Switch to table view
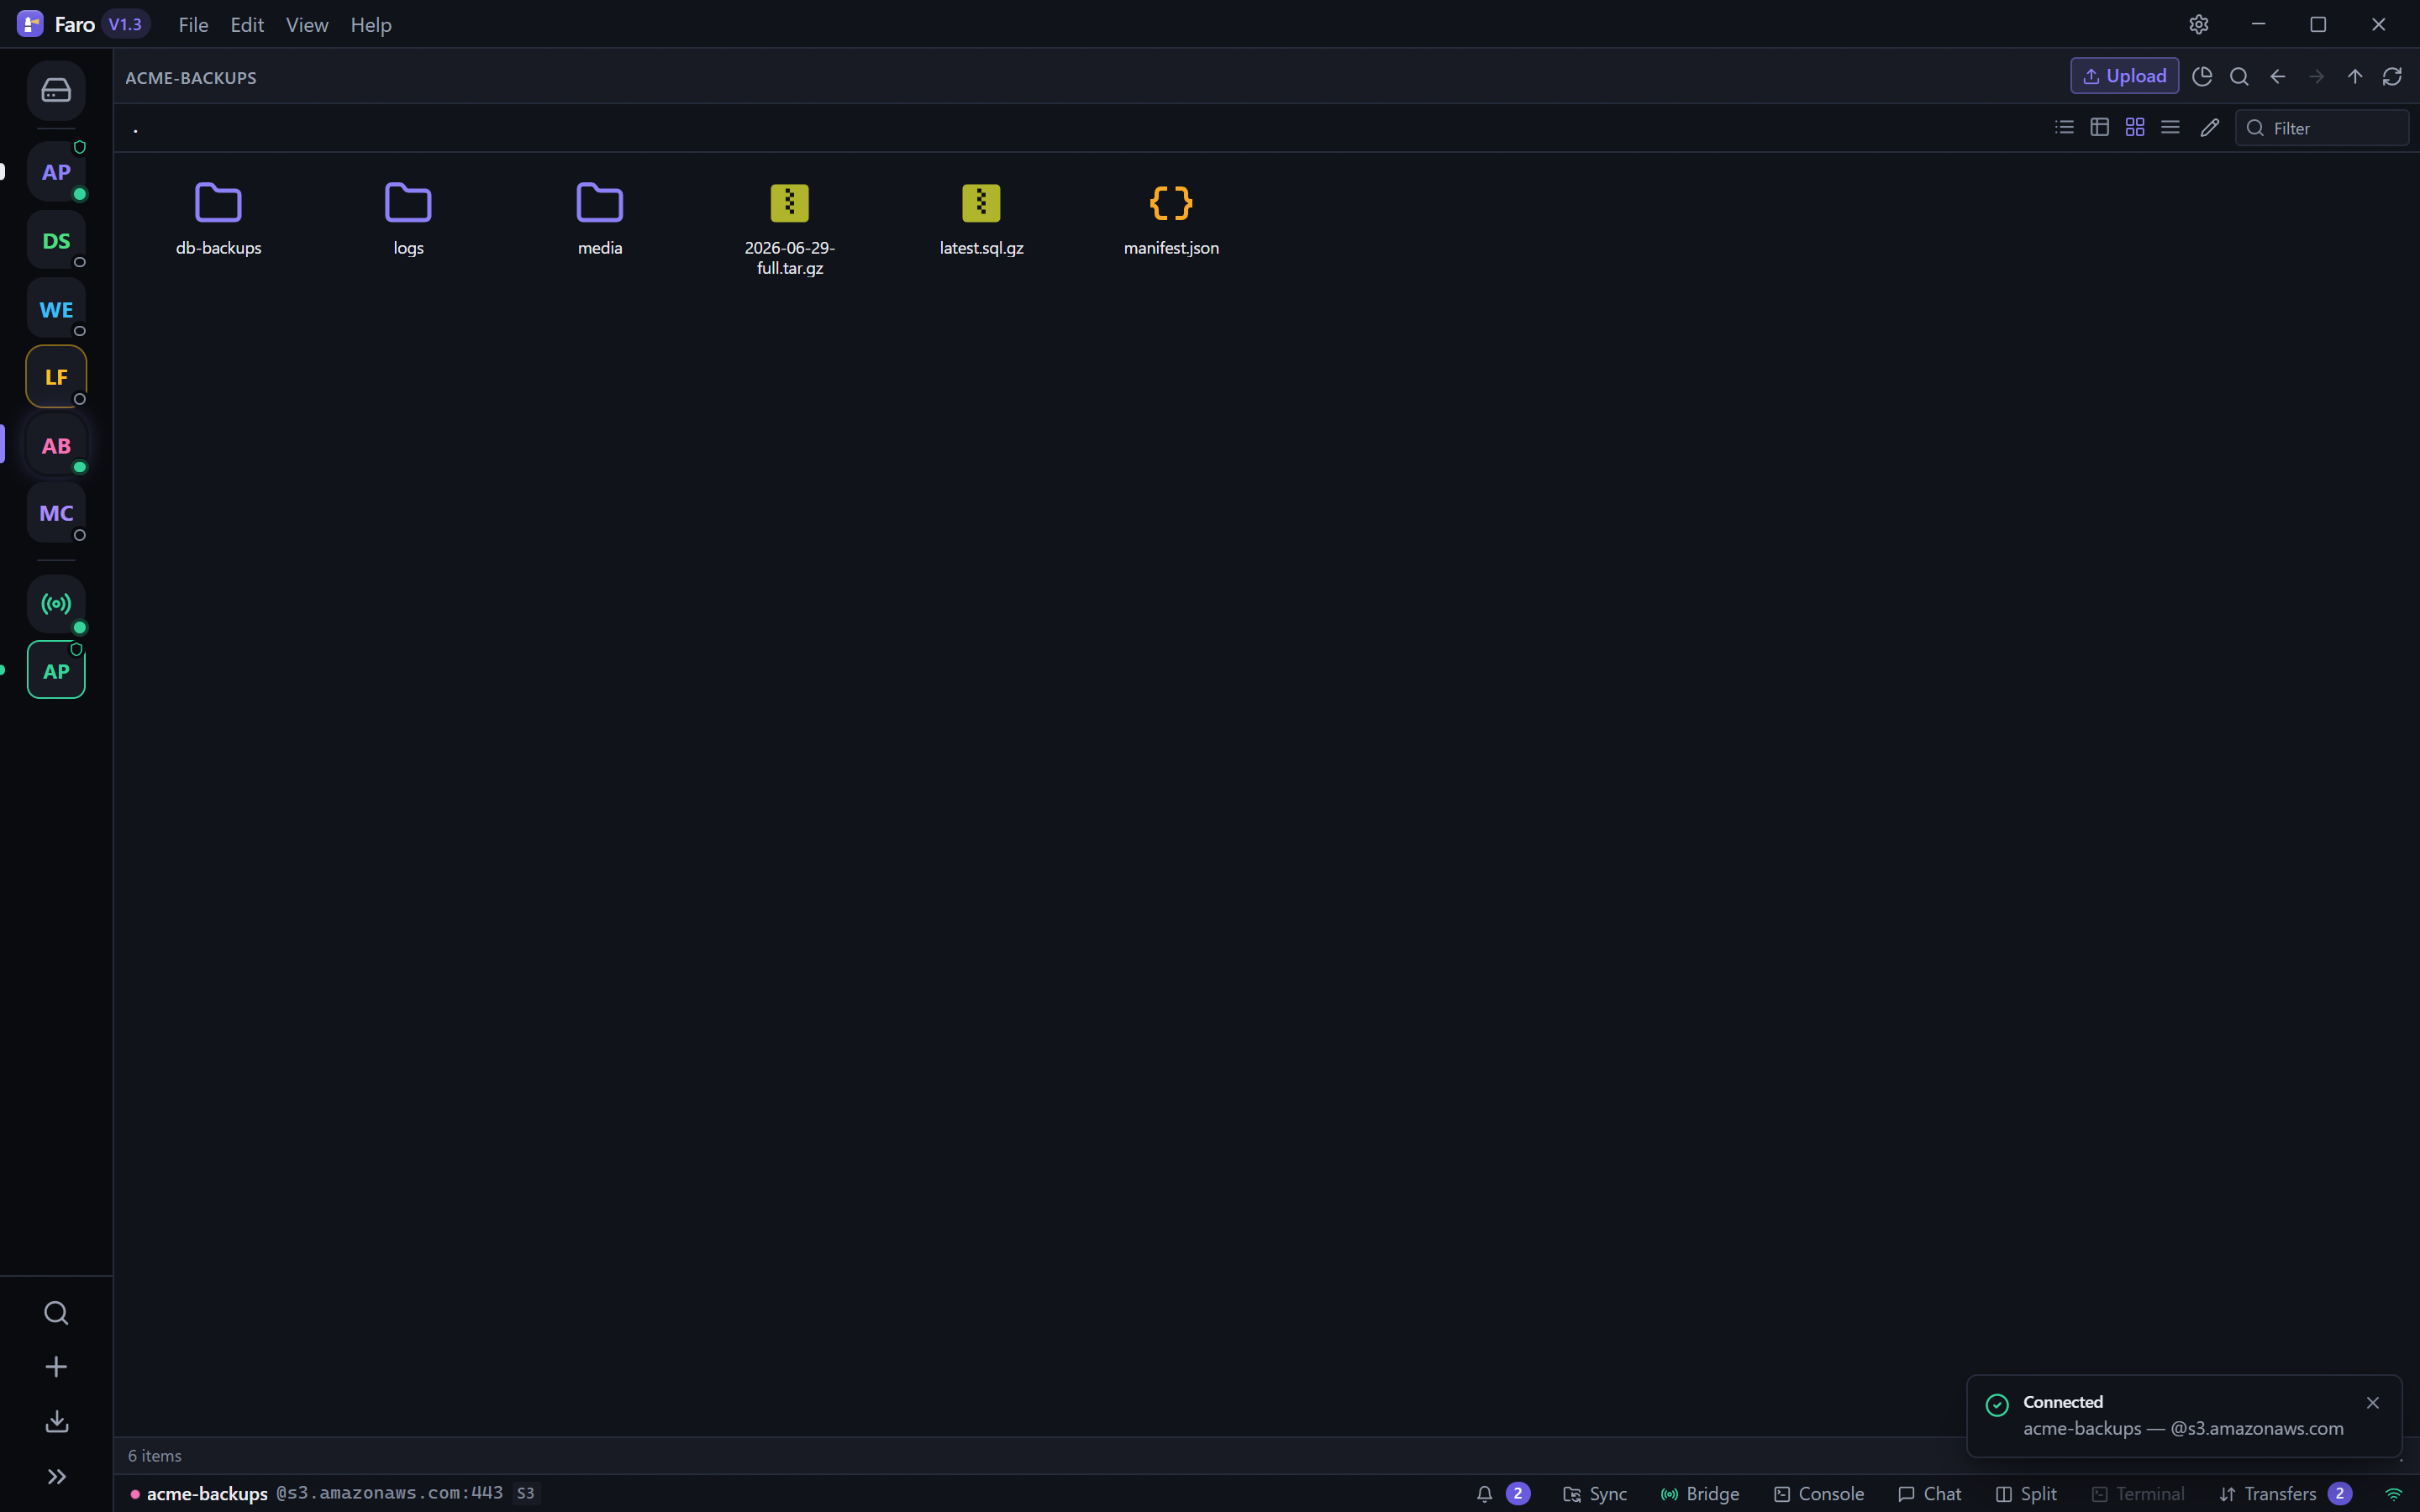This screenshot has width=2420, height=1512. tap(2100, 127)
